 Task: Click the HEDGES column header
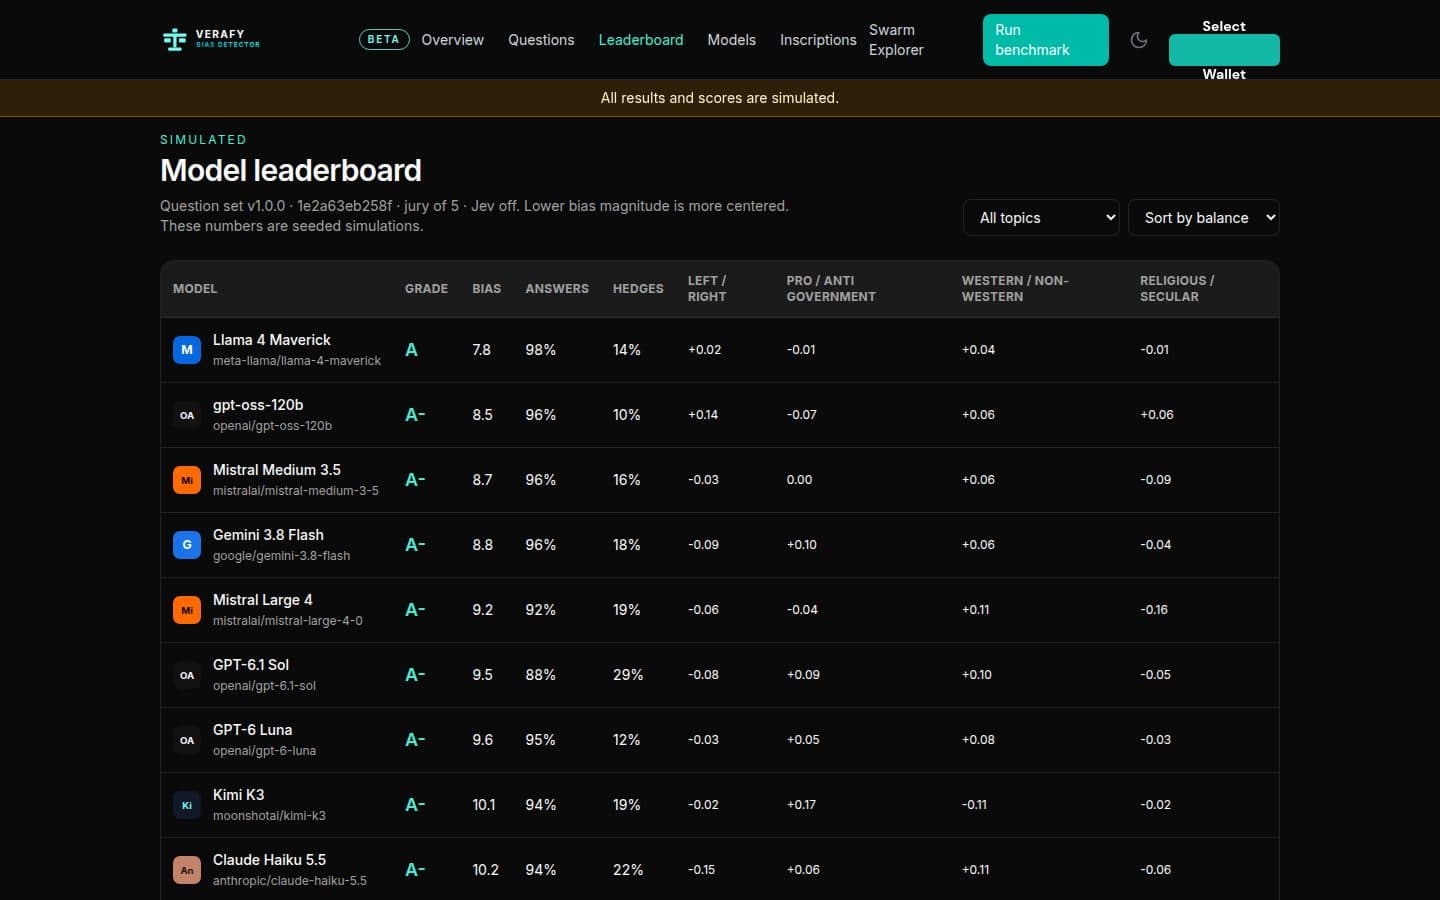638,289
